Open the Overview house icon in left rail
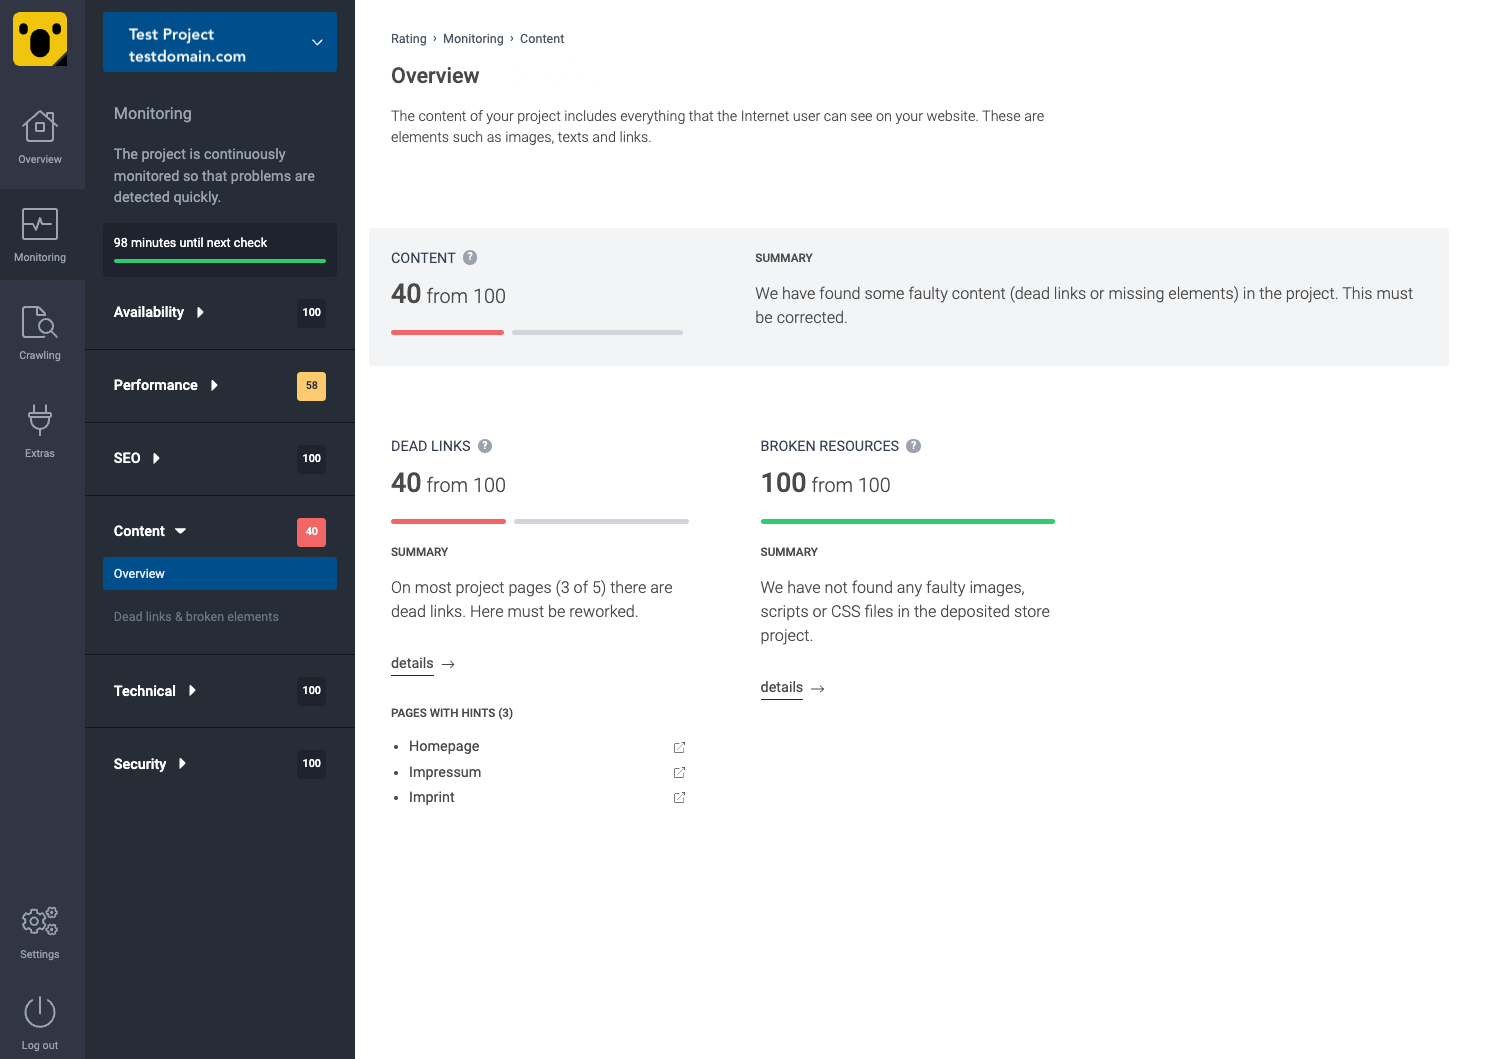 coord(40,128)
